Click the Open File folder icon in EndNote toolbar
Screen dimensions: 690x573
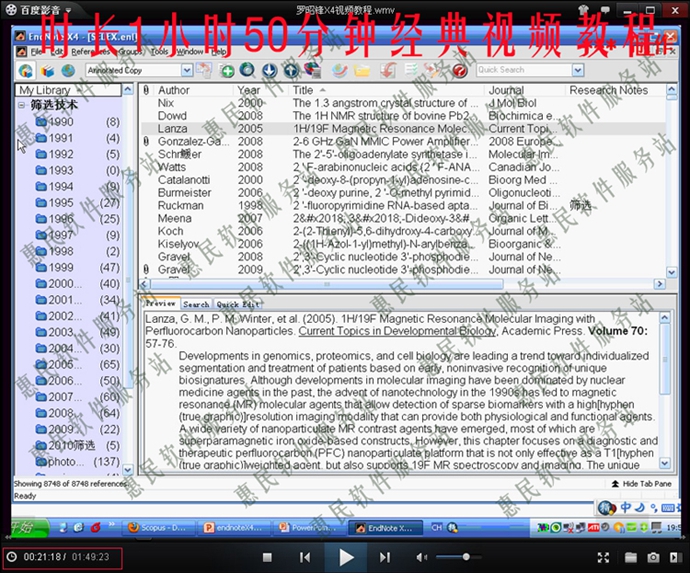coord(362,70)
